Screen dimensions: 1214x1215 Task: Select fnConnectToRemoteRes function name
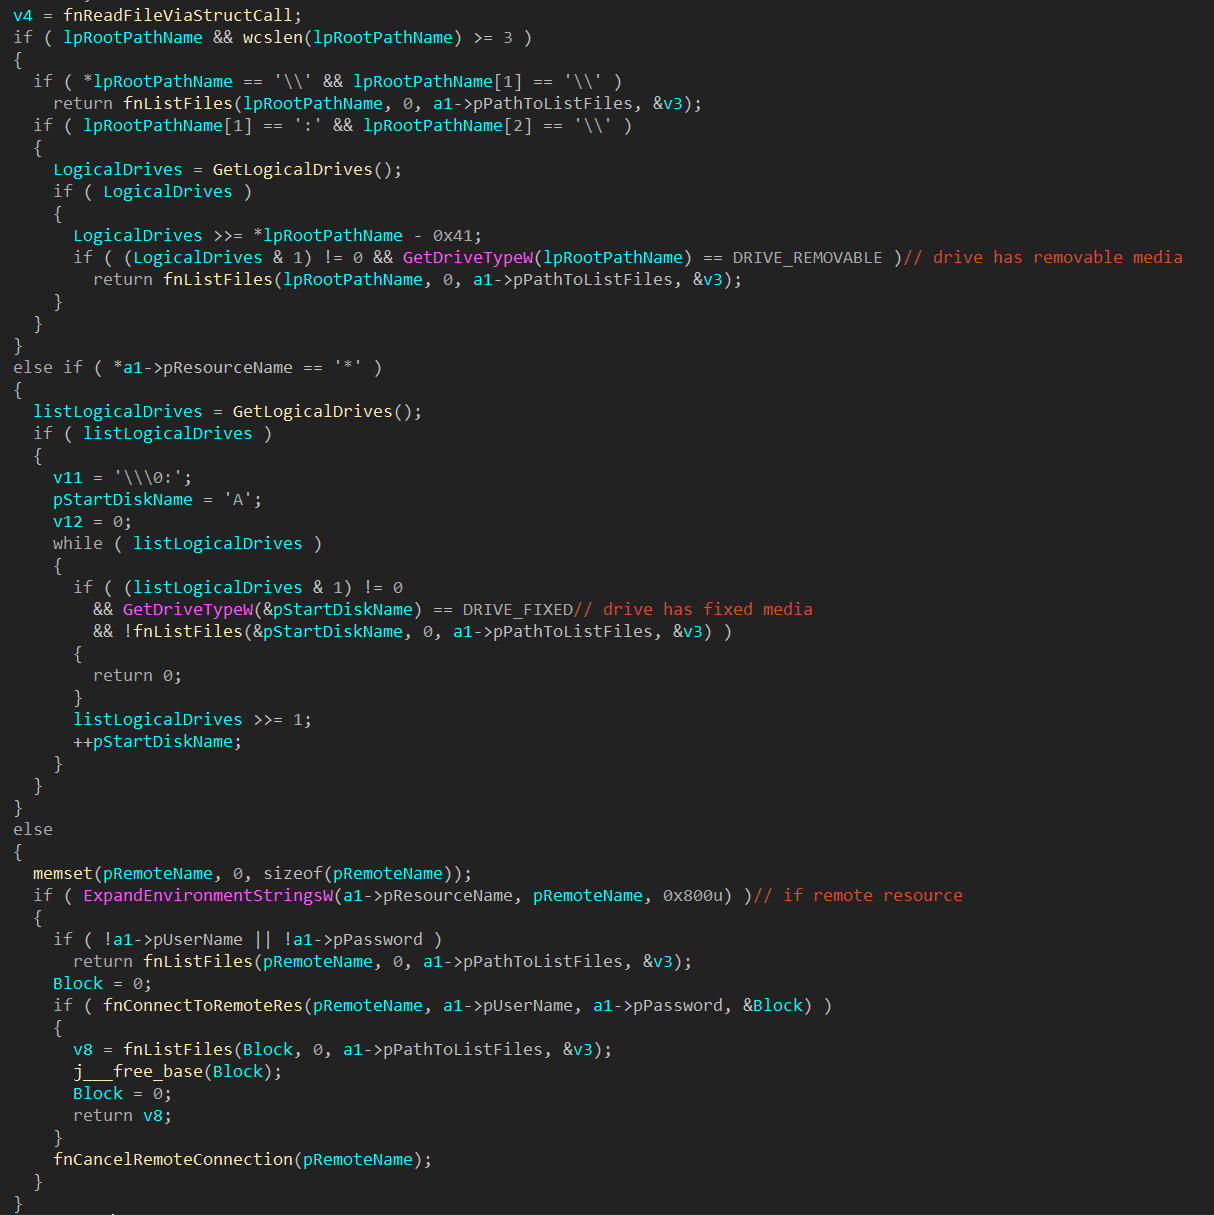[x=203, y=1005]
